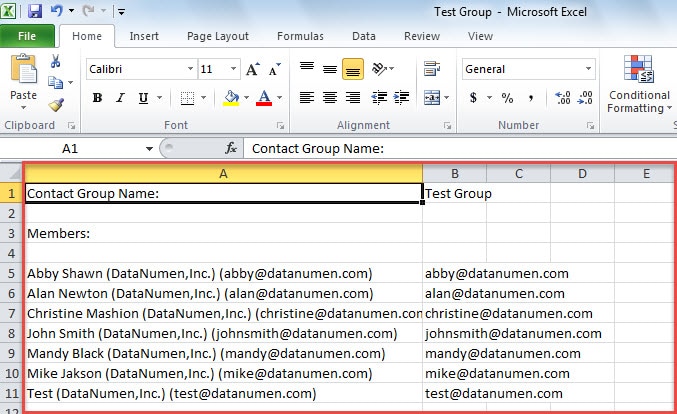This screenshot has width=677, height=414.
Task: Decrease indent icon
Action: click(379, 98)
